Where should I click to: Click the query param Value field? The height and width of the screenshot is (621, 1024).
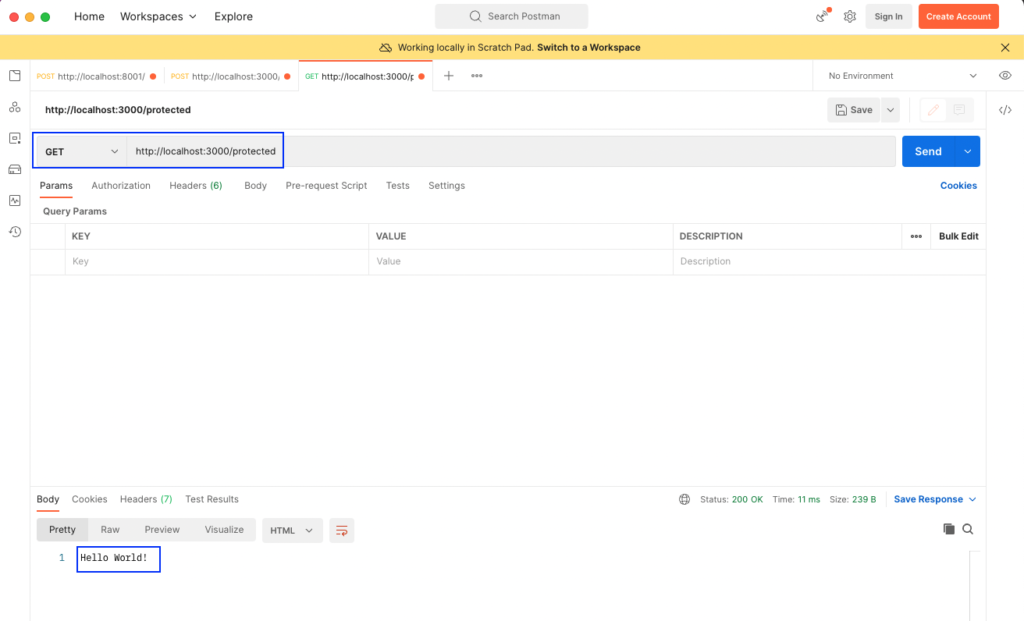(x=520, y=261)
